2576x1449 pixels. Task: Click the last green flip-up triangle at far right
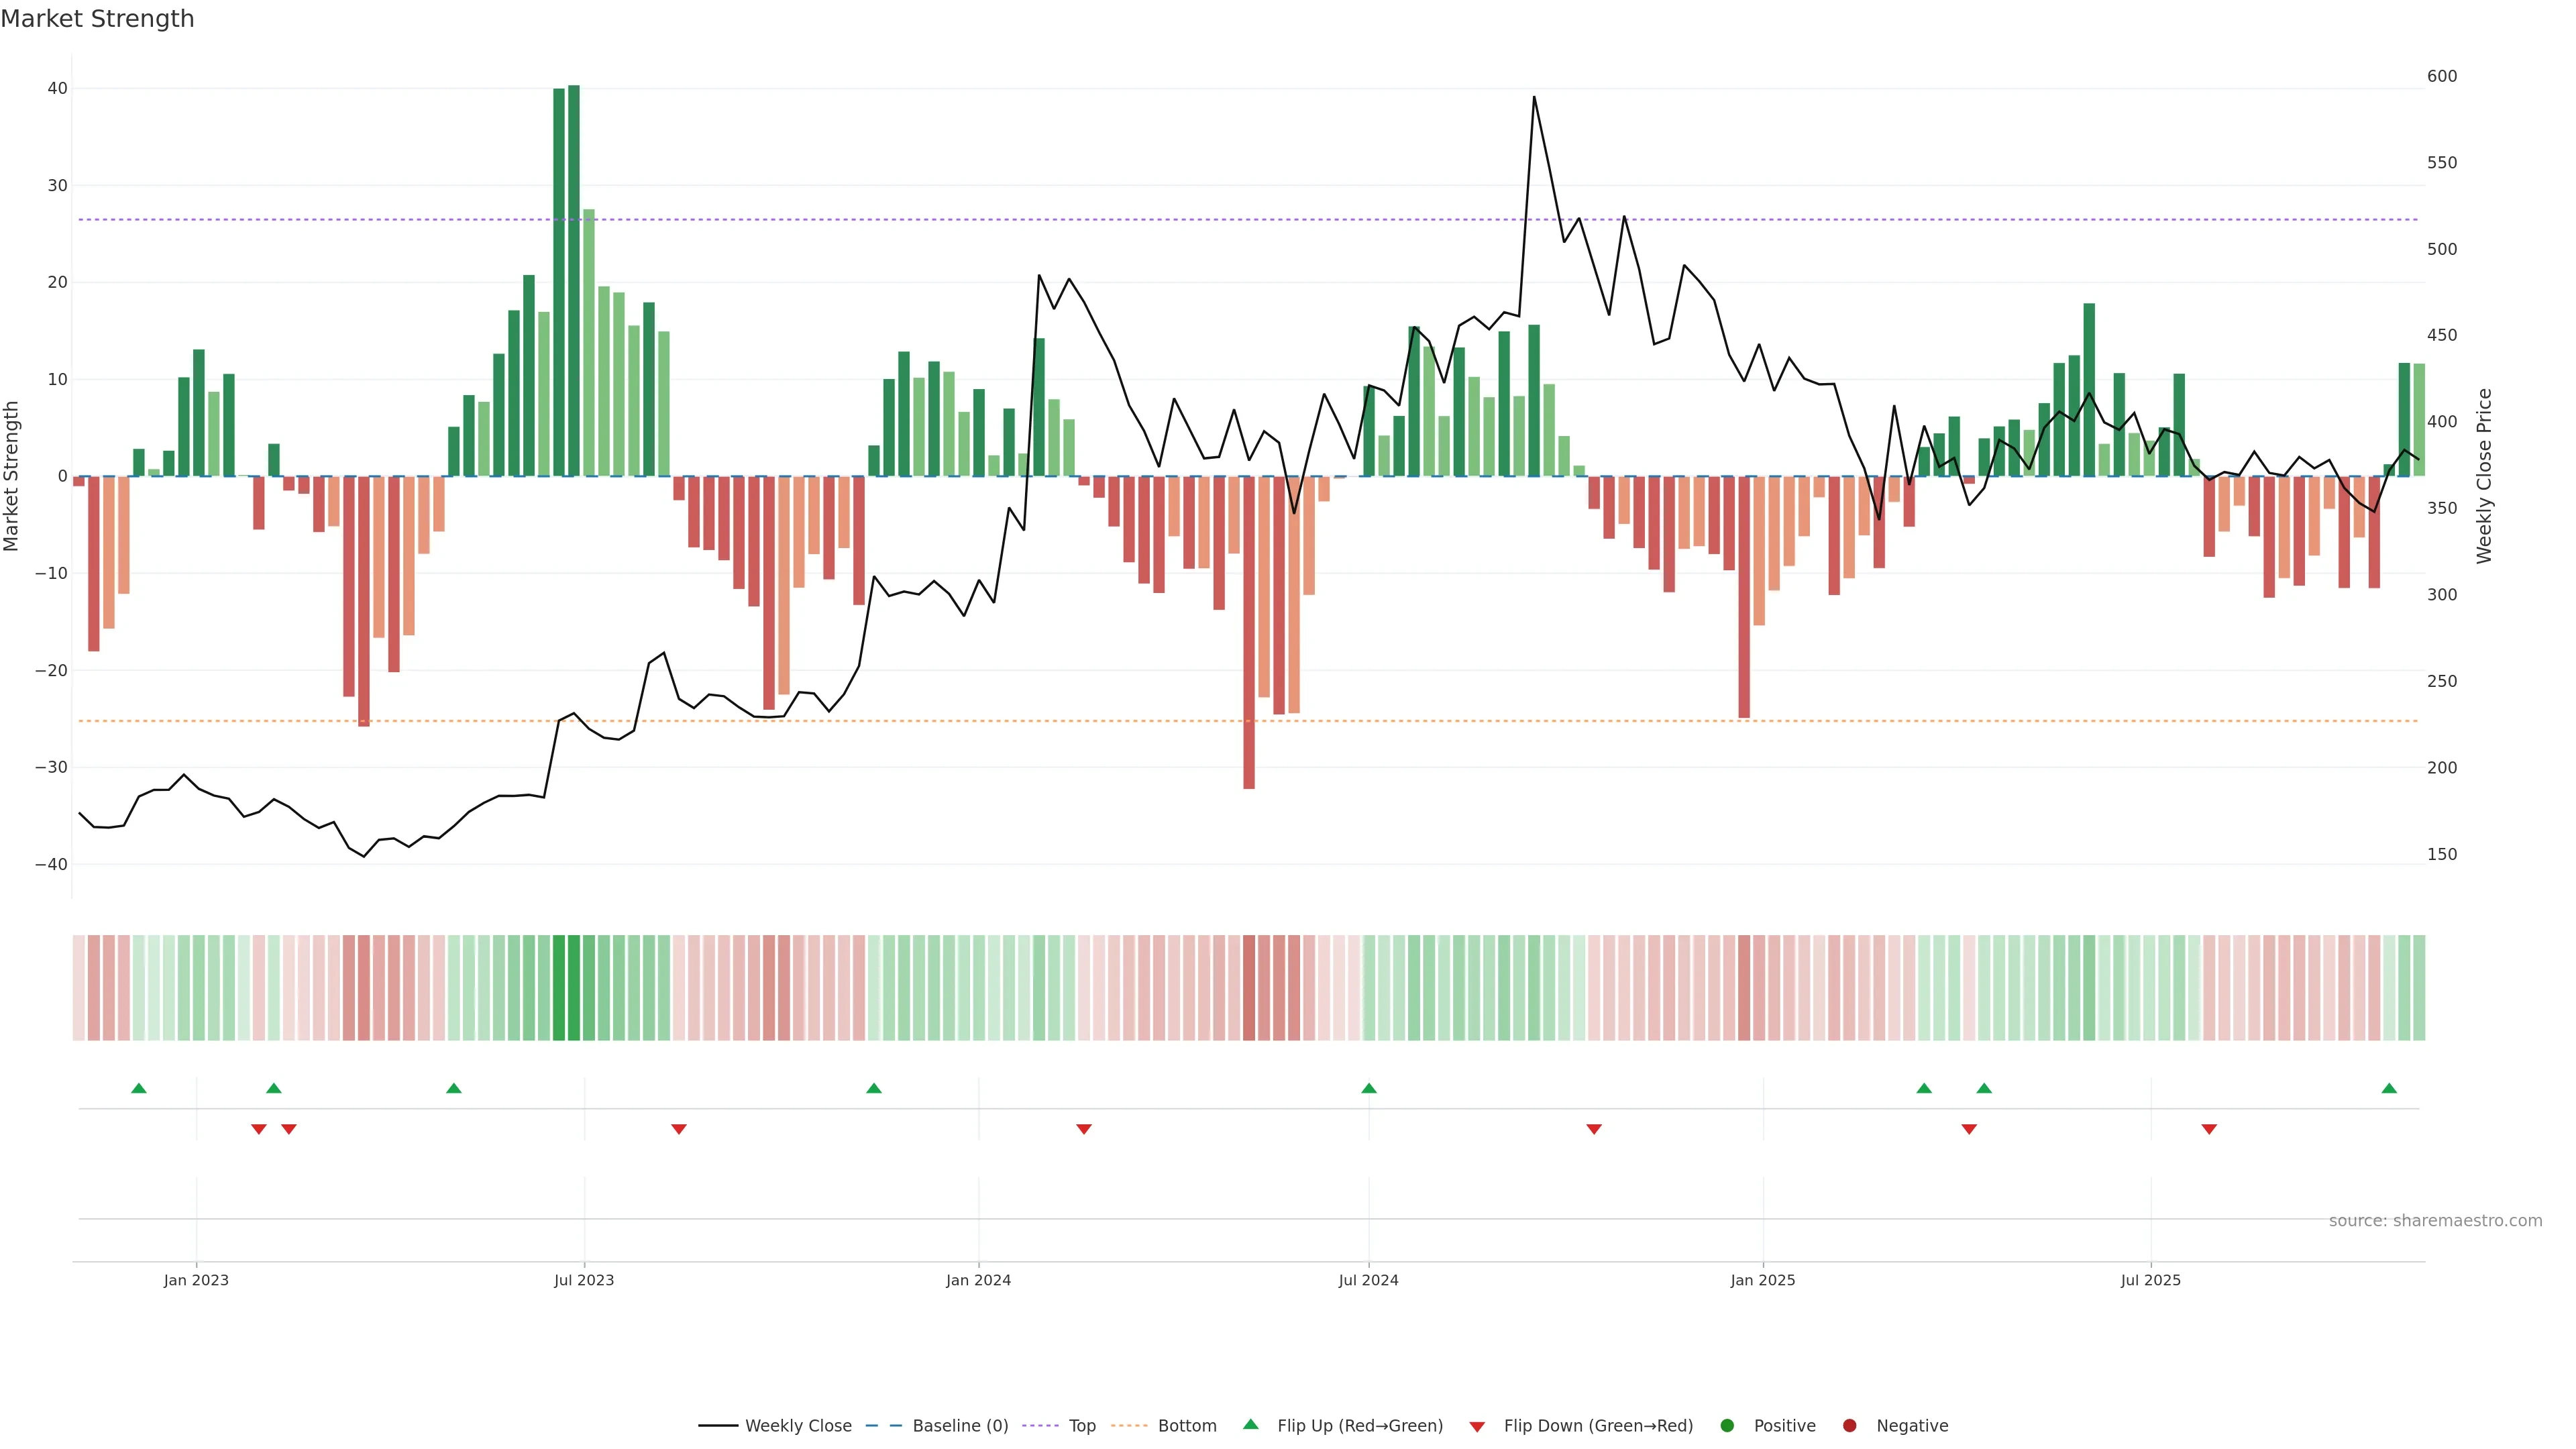pyautogui.click(x=2389, y=1088)
